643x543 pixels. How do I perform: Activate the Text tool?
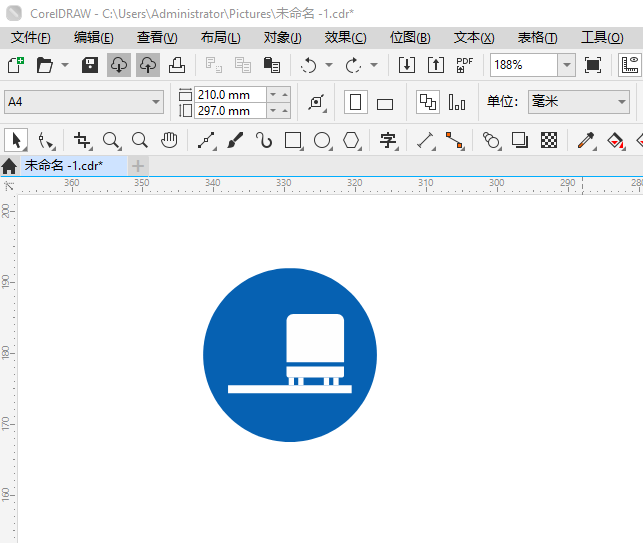[388, 140]
